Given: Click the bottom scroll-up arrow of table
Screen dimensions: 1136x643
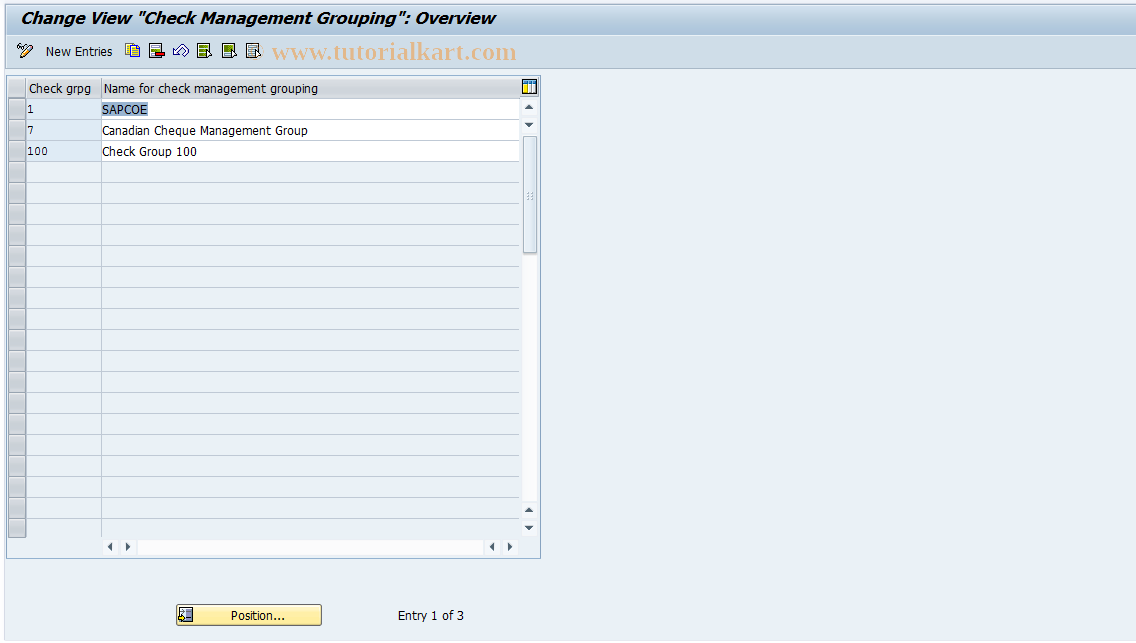Looking at the screenshot, I should (530, 510).
